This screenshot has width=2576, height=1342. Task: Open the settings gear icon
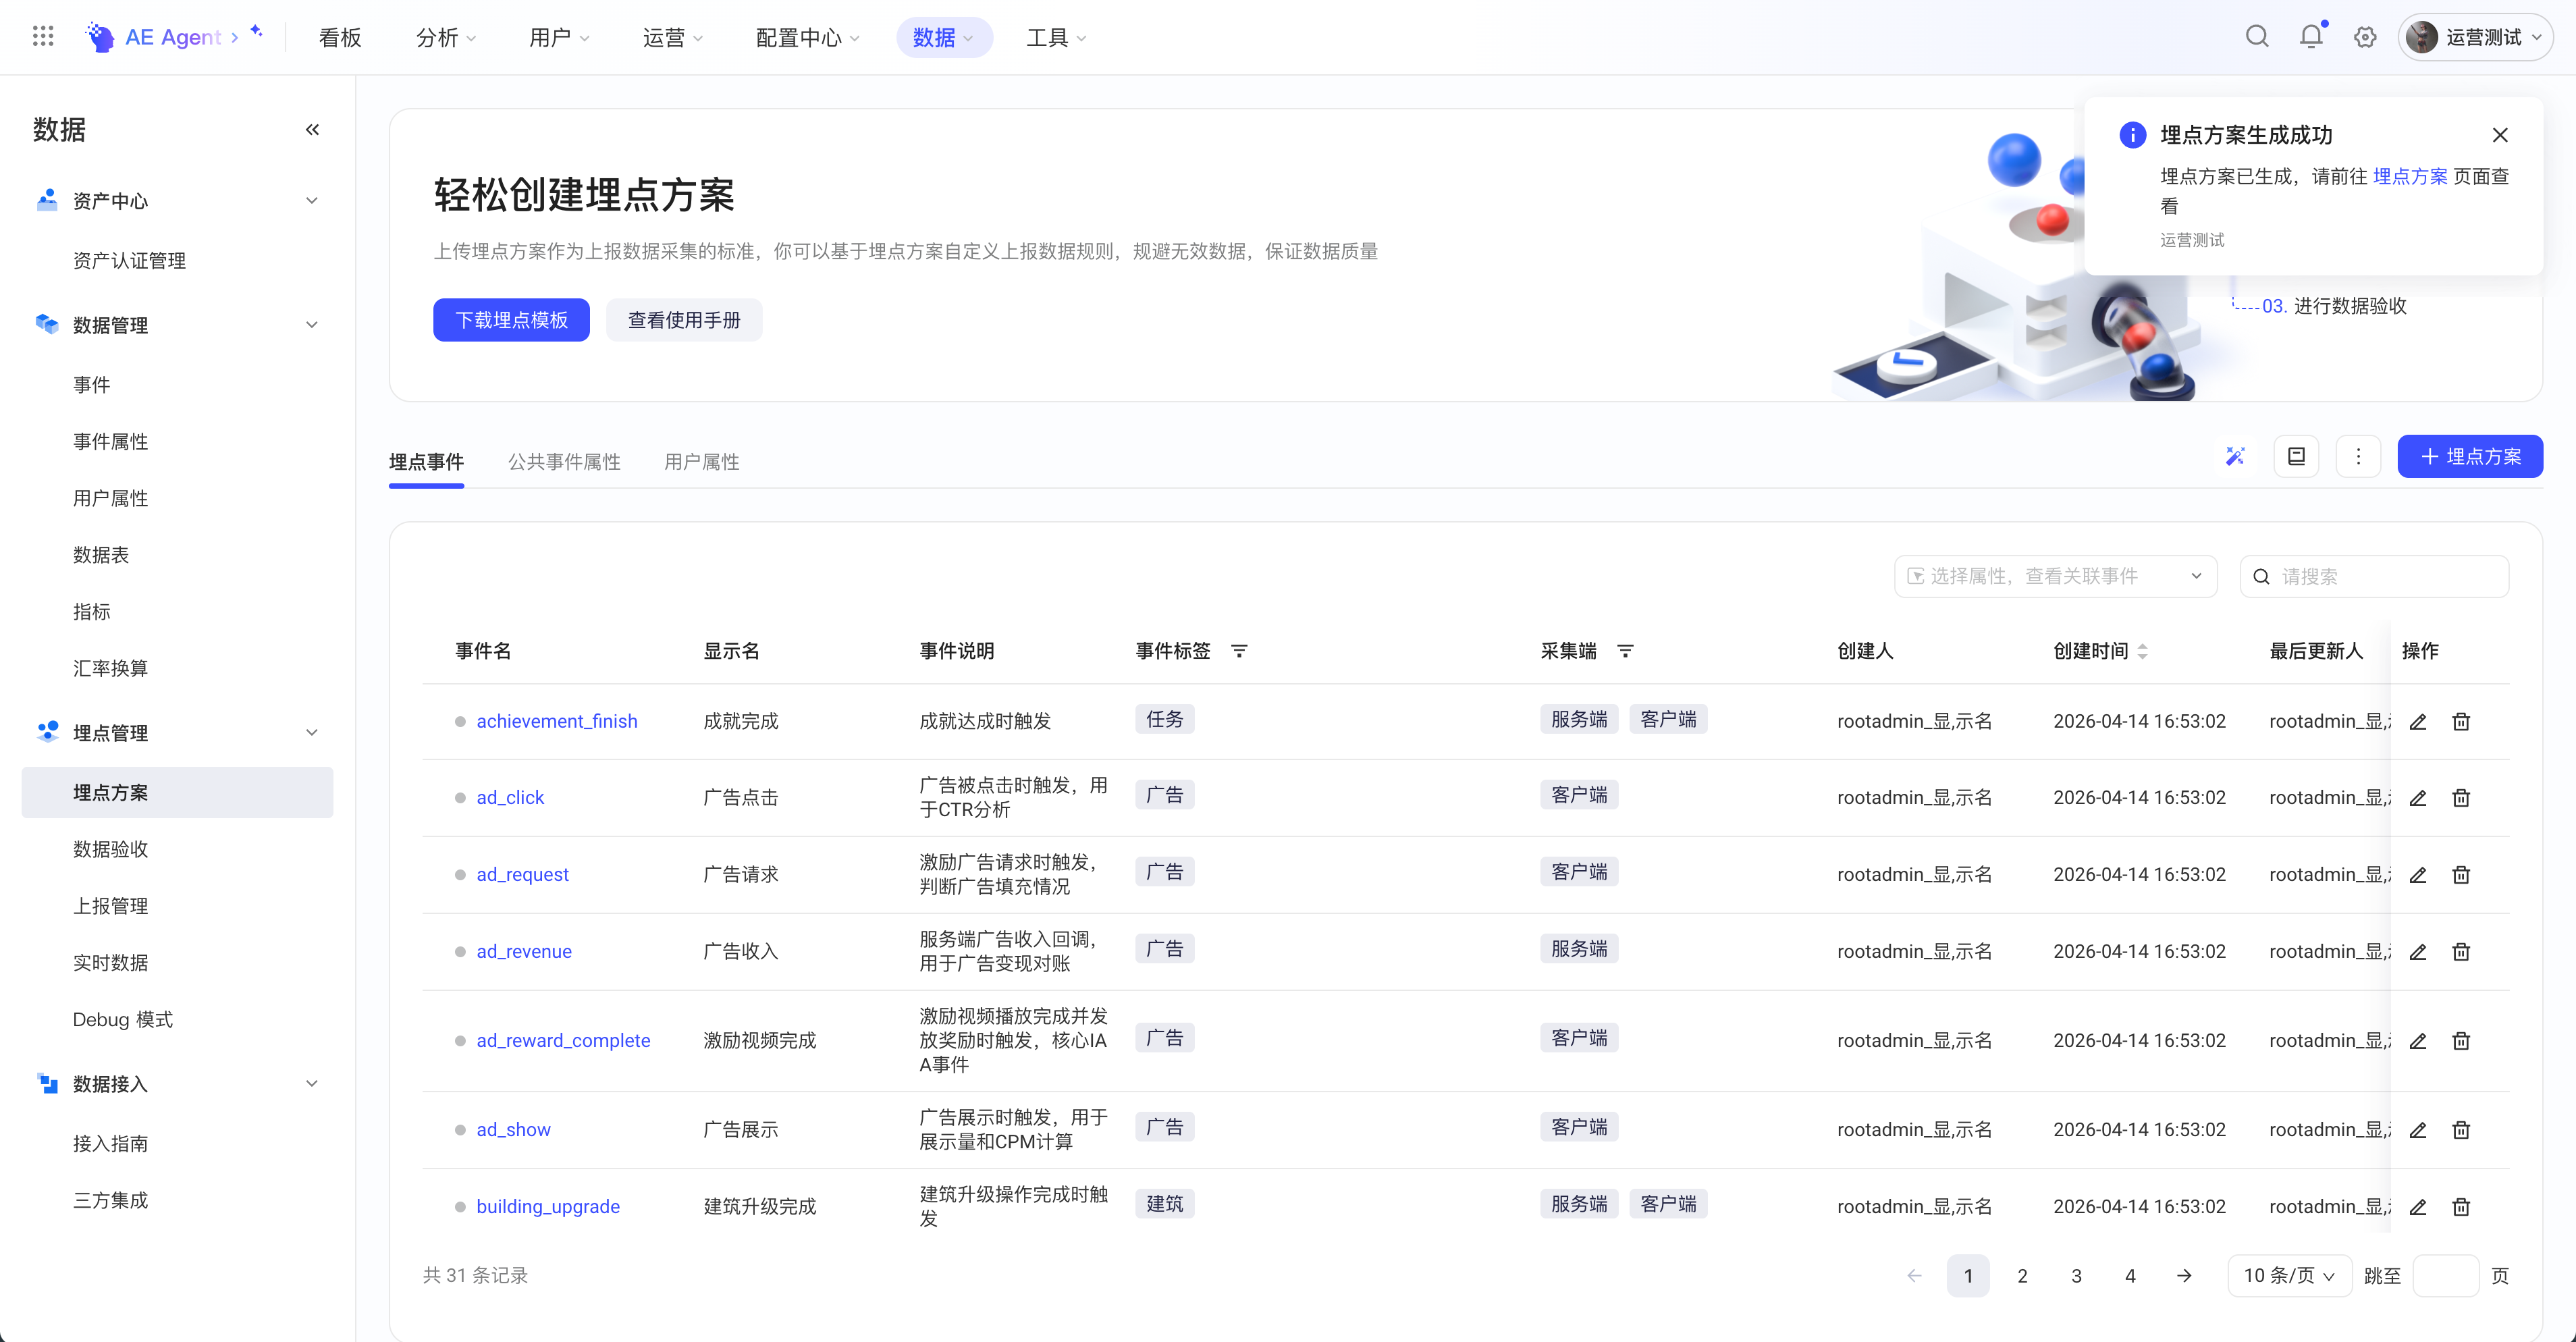[x=2365, y=37]
